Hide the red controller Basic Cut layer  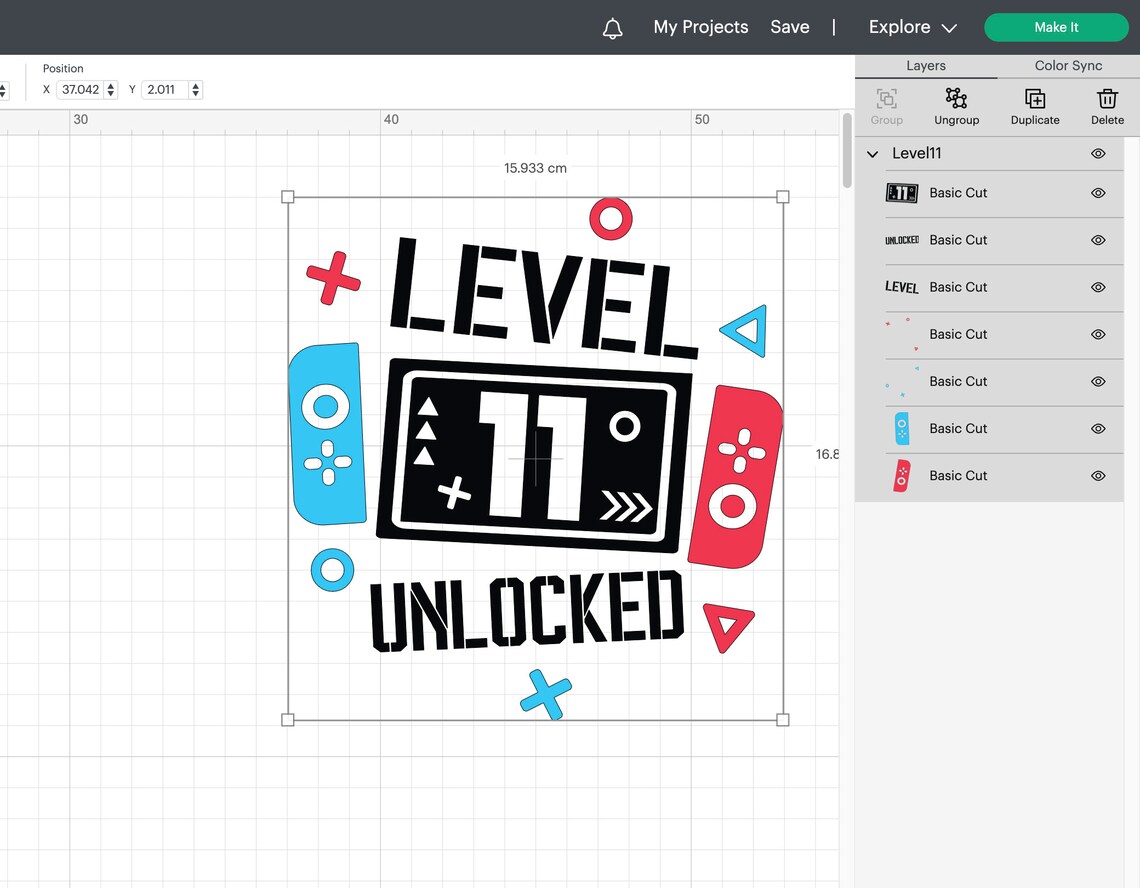(x=1097, y=475)
